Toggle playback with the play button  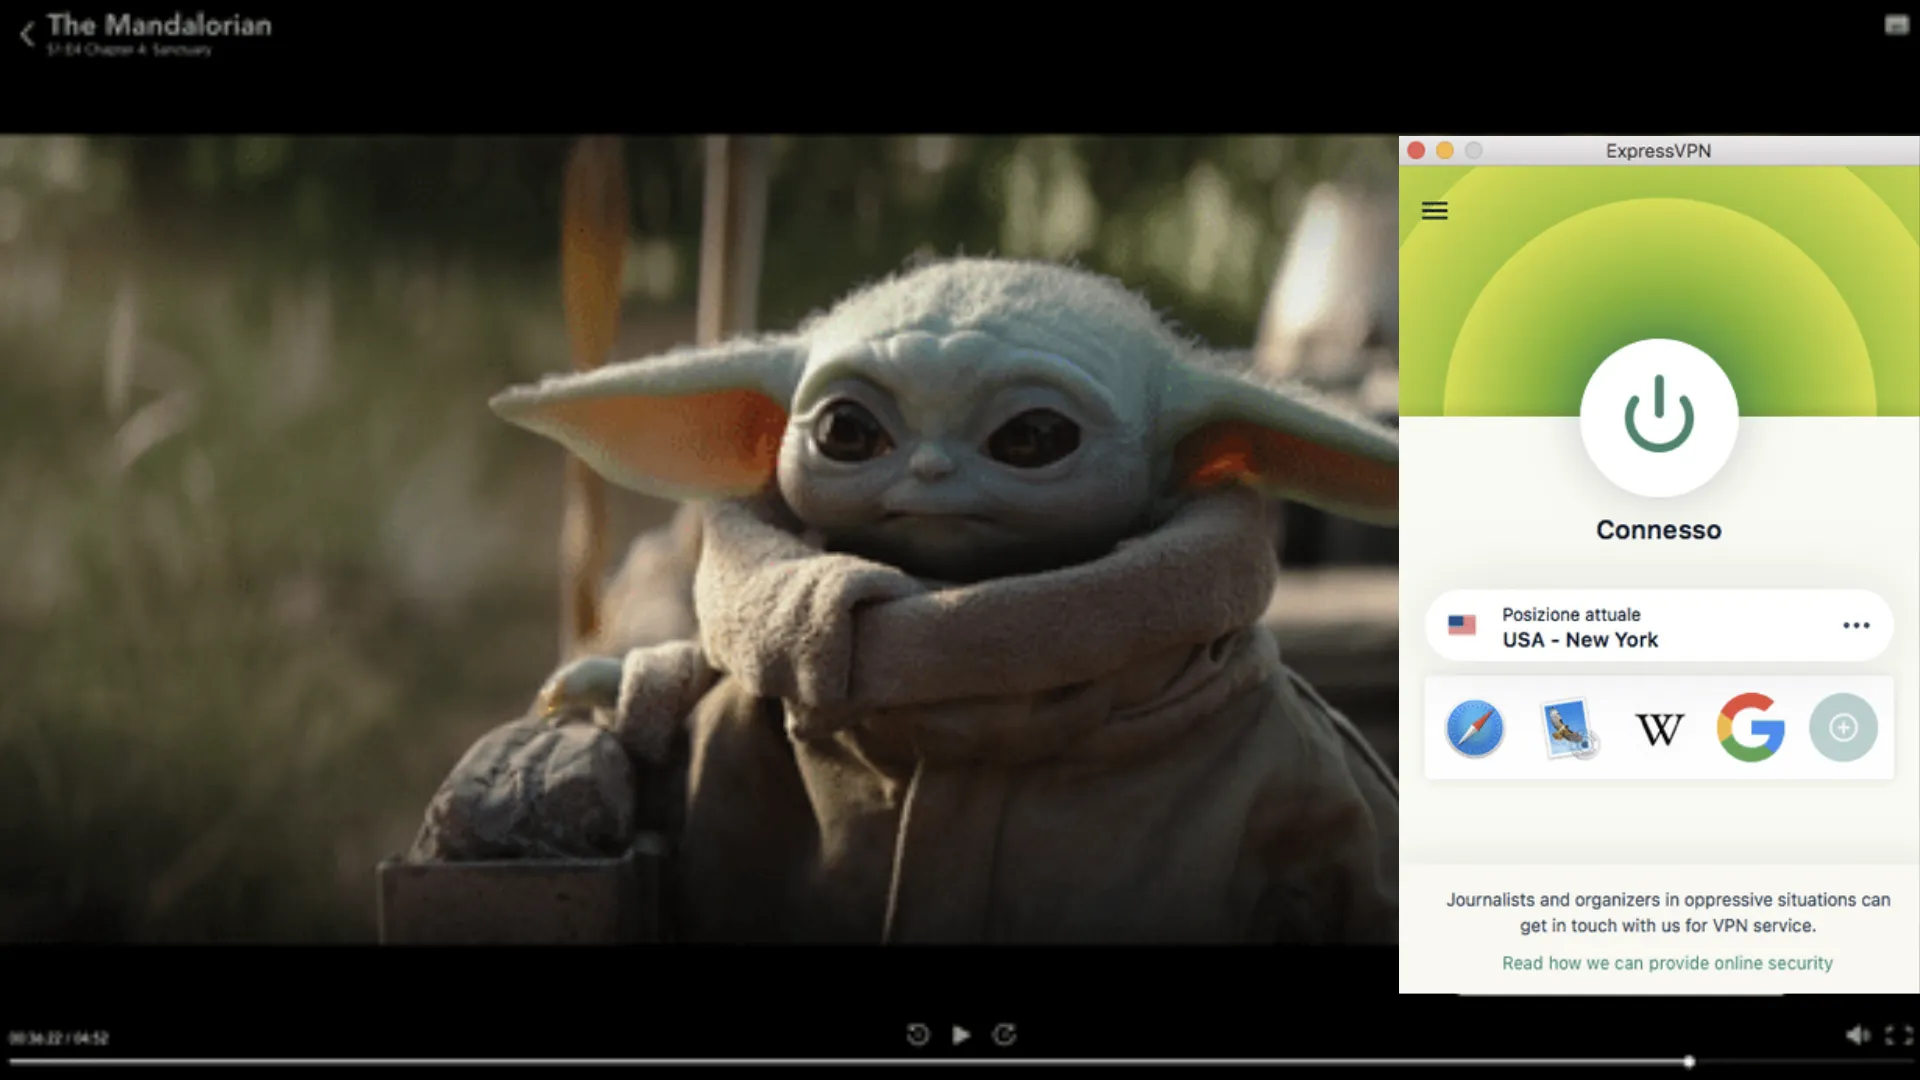(x=960, y=1035)
